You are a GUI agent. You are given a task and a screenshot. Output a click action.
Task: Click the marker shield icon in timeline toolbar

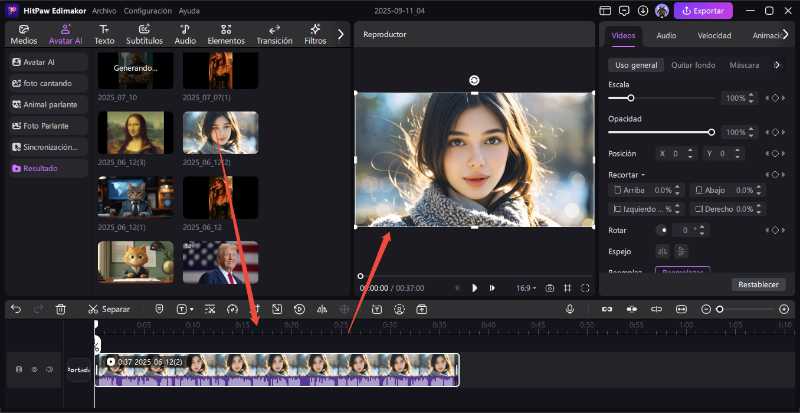[x=159, y=309]
